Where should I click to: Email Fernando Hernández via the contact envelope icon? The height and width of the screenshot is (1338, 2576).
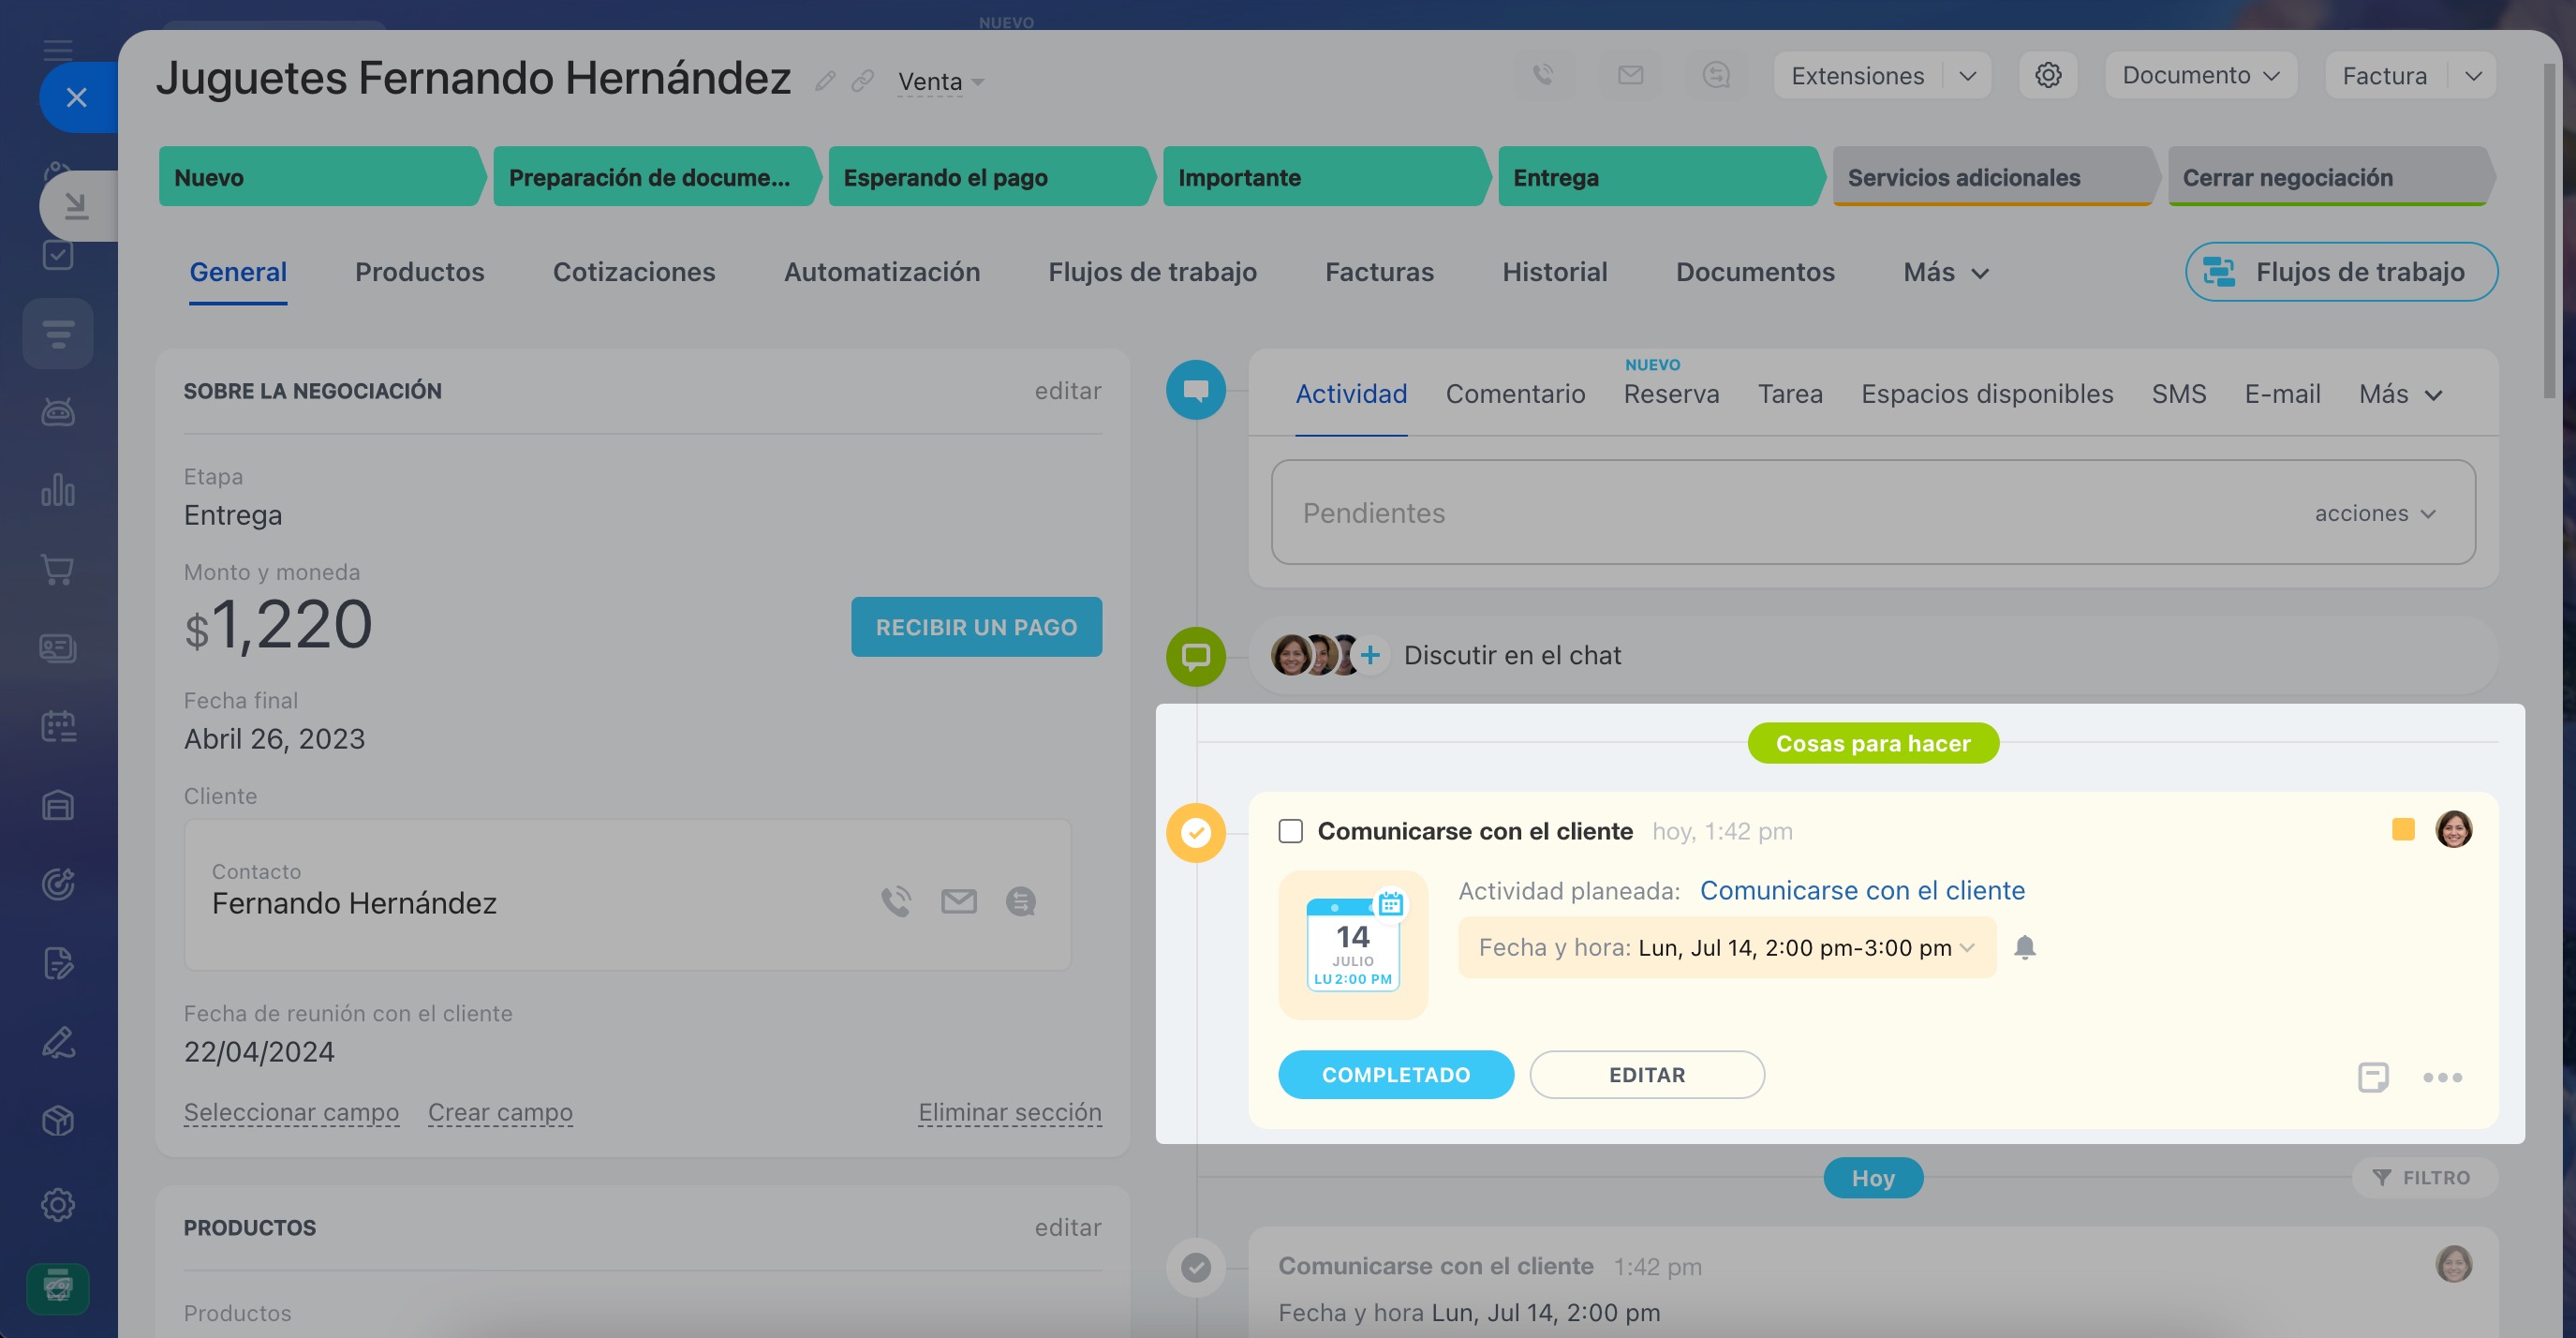(x=958, y=901)
